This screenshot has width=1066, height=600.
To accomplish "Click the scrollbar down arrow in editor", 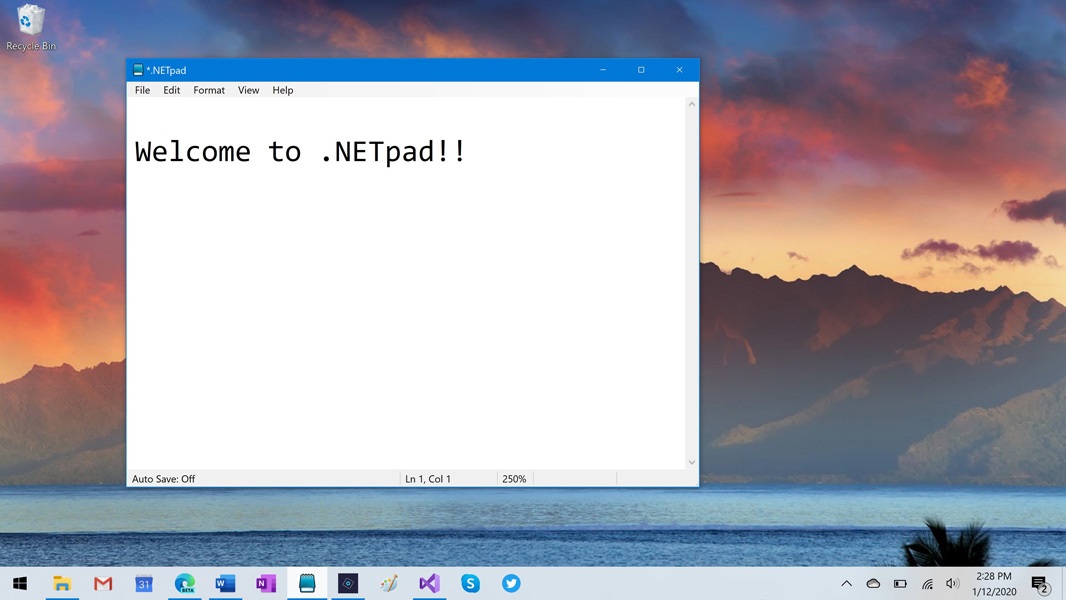I will tap(691, 462).
